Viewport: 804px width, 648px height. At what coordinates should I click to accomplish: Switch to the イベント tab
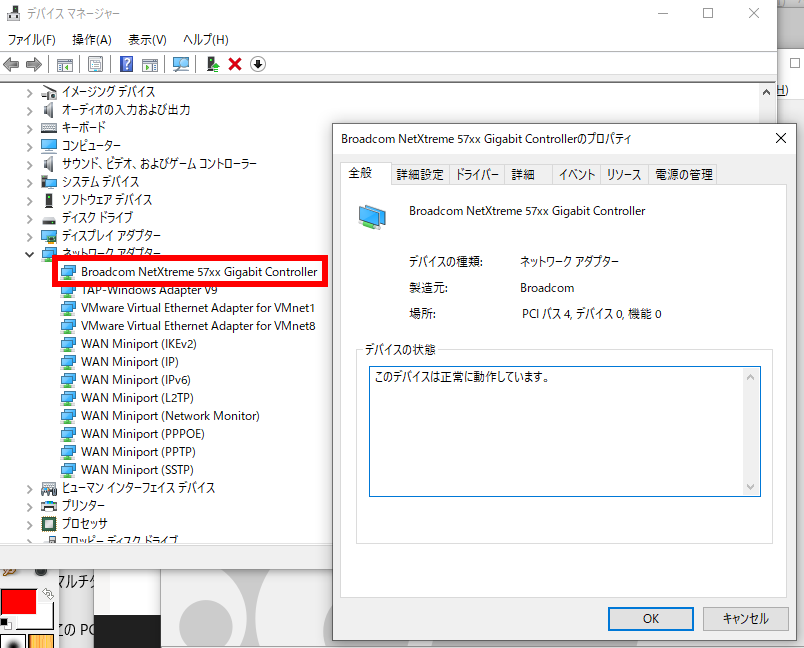coord(576,175)
